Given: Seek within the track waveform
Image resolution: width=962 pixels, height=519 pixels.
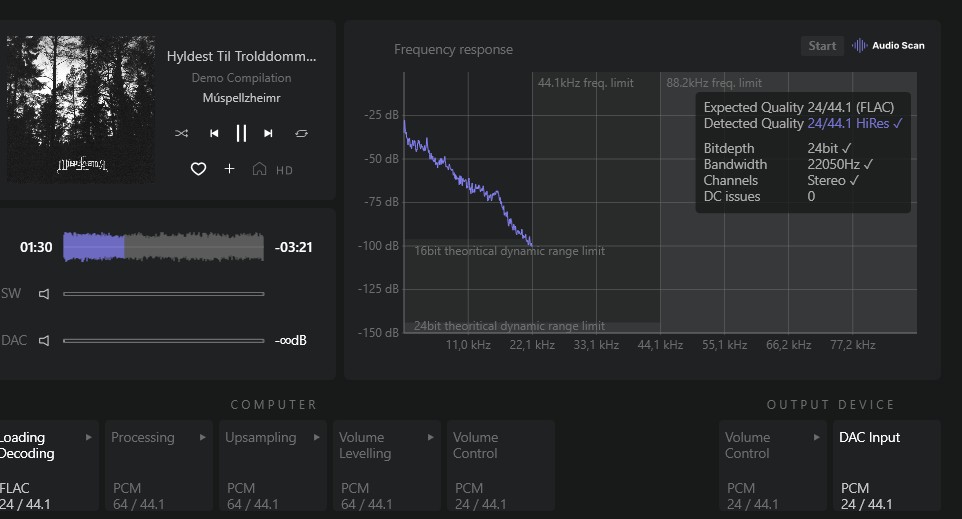Looking at the screenshot, I should pyautogui.click(x=164, y=247).
